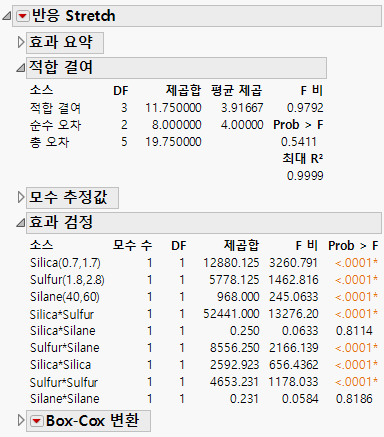Image resolution: width=384 pixels, height=437 pixels.
Task: Click the F ratio 3260.791
Action: click(293, 263)
